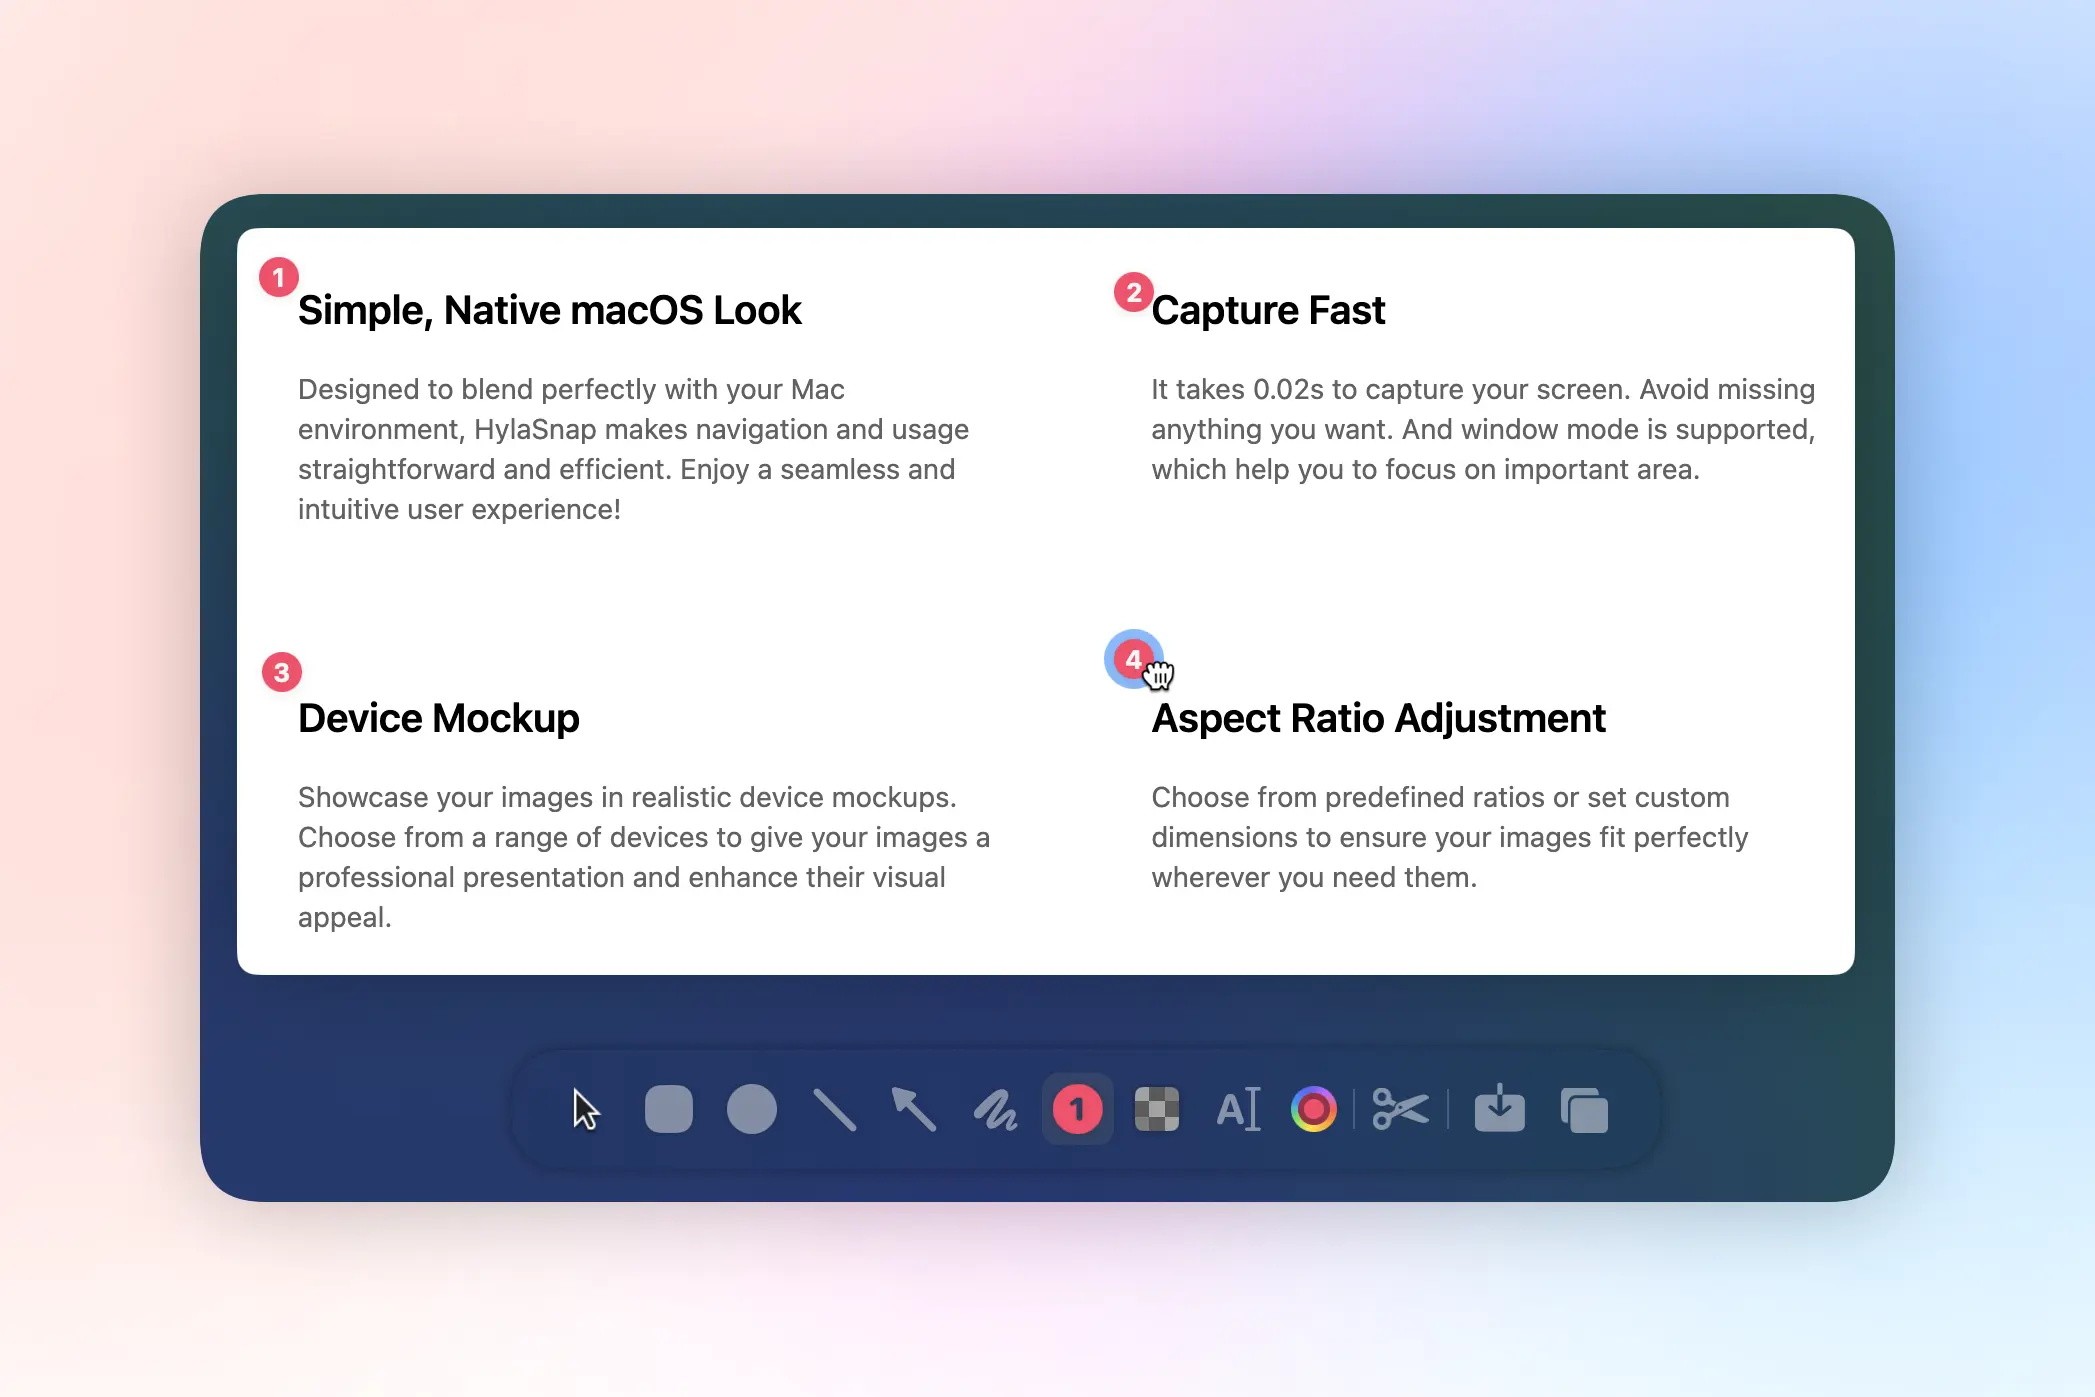The image size is (2095, 1397).
Task: Click the number 3 annotation badge
Action: 282,672
